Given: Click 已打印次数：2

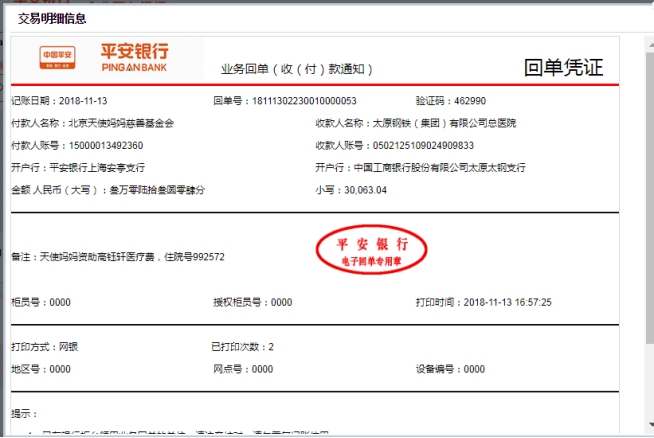Looking at the screenshot, I should [243, 347].
